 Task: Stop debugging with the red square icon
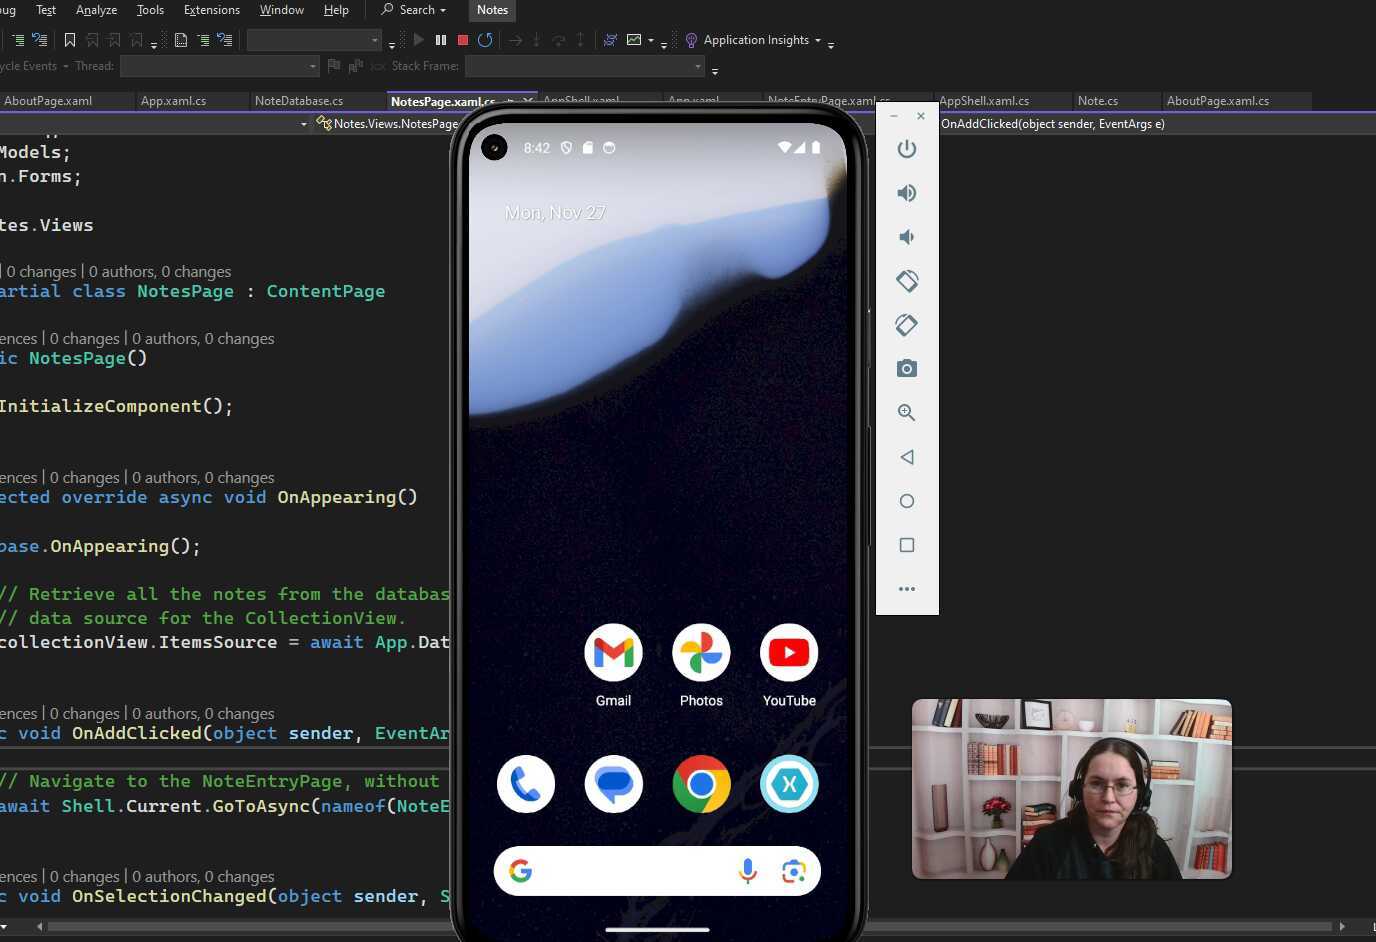(x=462, y=40)
